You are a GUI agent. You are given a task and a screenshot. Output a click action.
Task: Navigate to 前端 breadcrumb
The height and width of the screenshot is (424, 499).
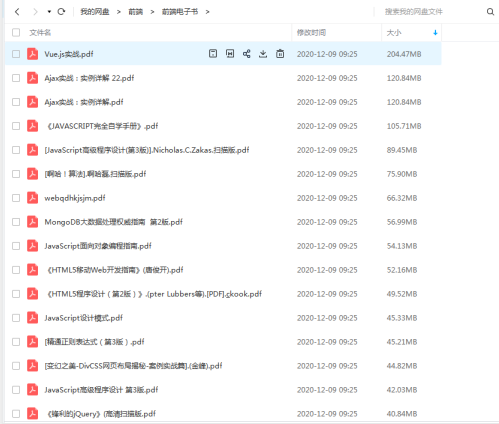[136, 12]
